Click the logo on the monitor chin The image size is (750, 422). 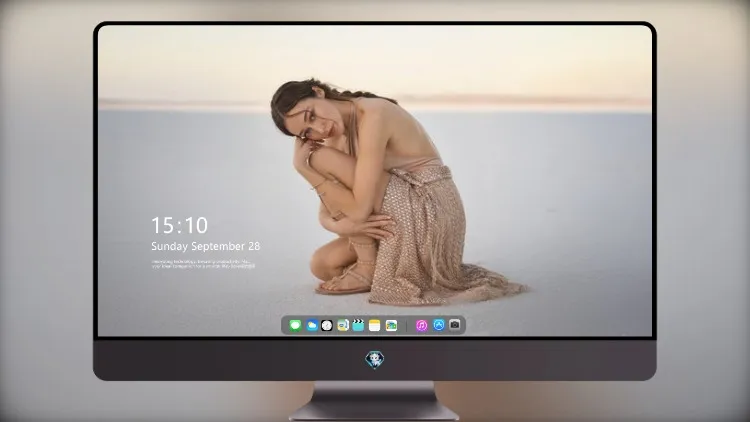pyautogui.click(x=375, y=359)
